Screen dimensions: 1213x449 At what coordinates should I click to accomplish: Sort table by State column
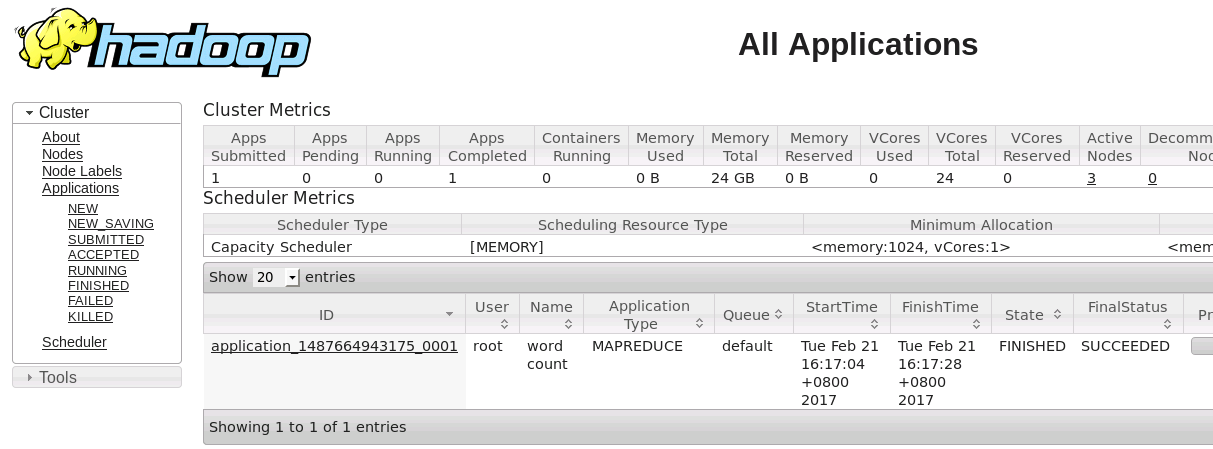tap(1032, 314)
